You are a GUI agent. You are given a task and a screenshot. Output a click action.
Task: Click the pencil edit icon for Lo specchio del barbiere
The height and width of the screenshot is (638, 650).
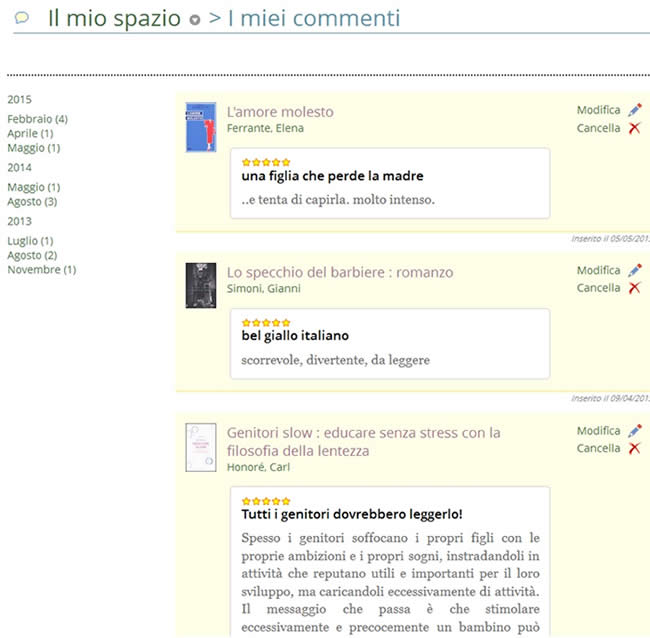(634, 270)
